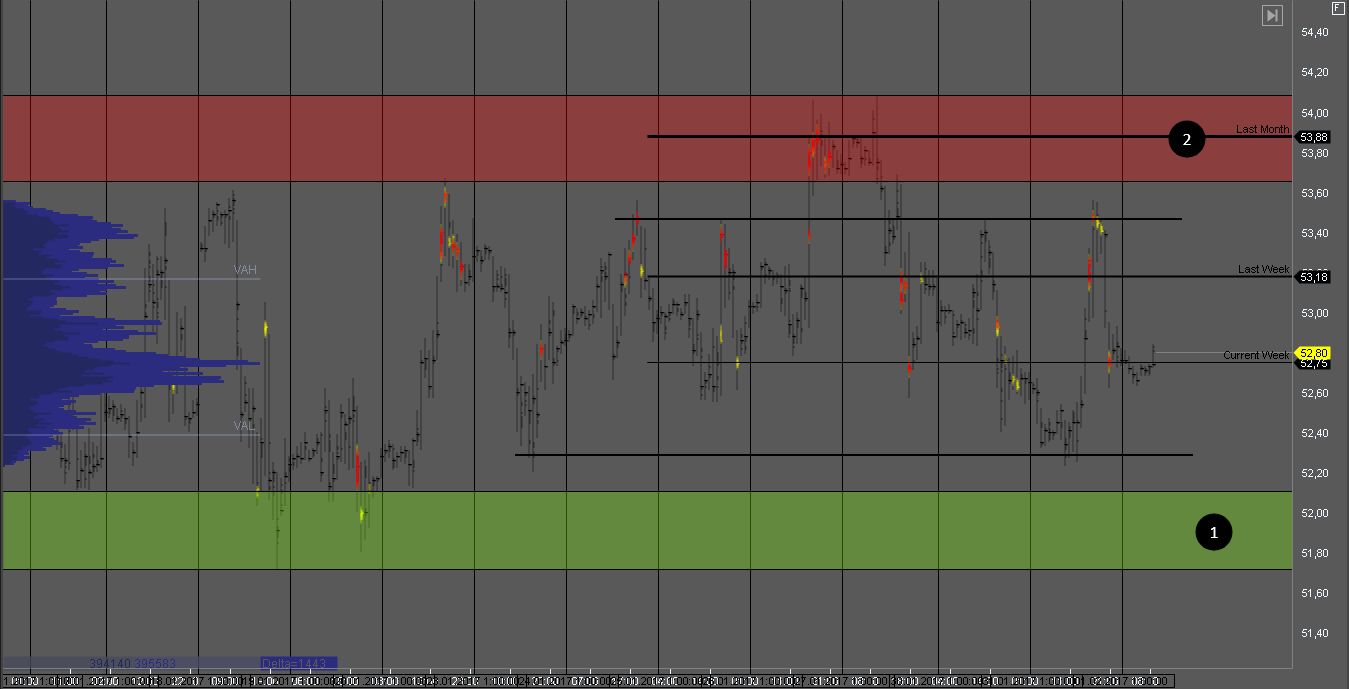
Task: Click the scroll-to-latest-bar arrow icon
Action: pyautogui.click(x=1272, y=15)
